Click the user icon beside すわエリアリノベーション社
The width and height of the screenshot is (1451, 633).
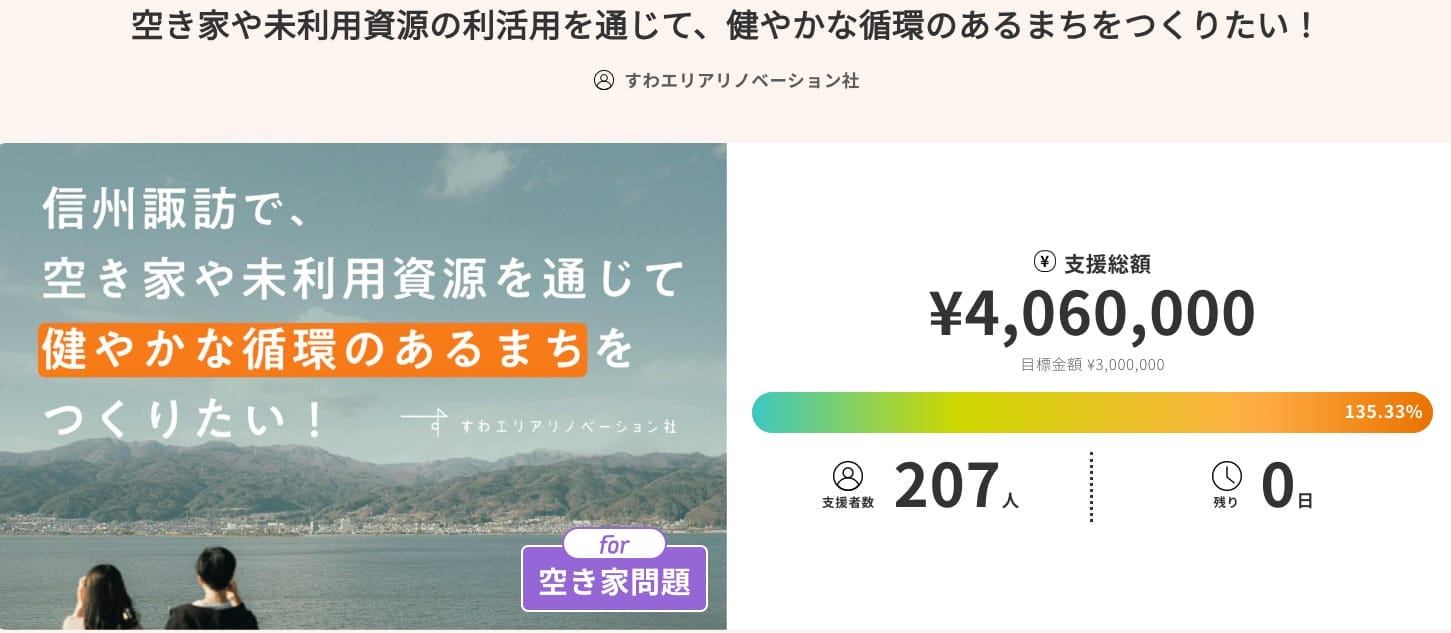[x=603, y=80]
